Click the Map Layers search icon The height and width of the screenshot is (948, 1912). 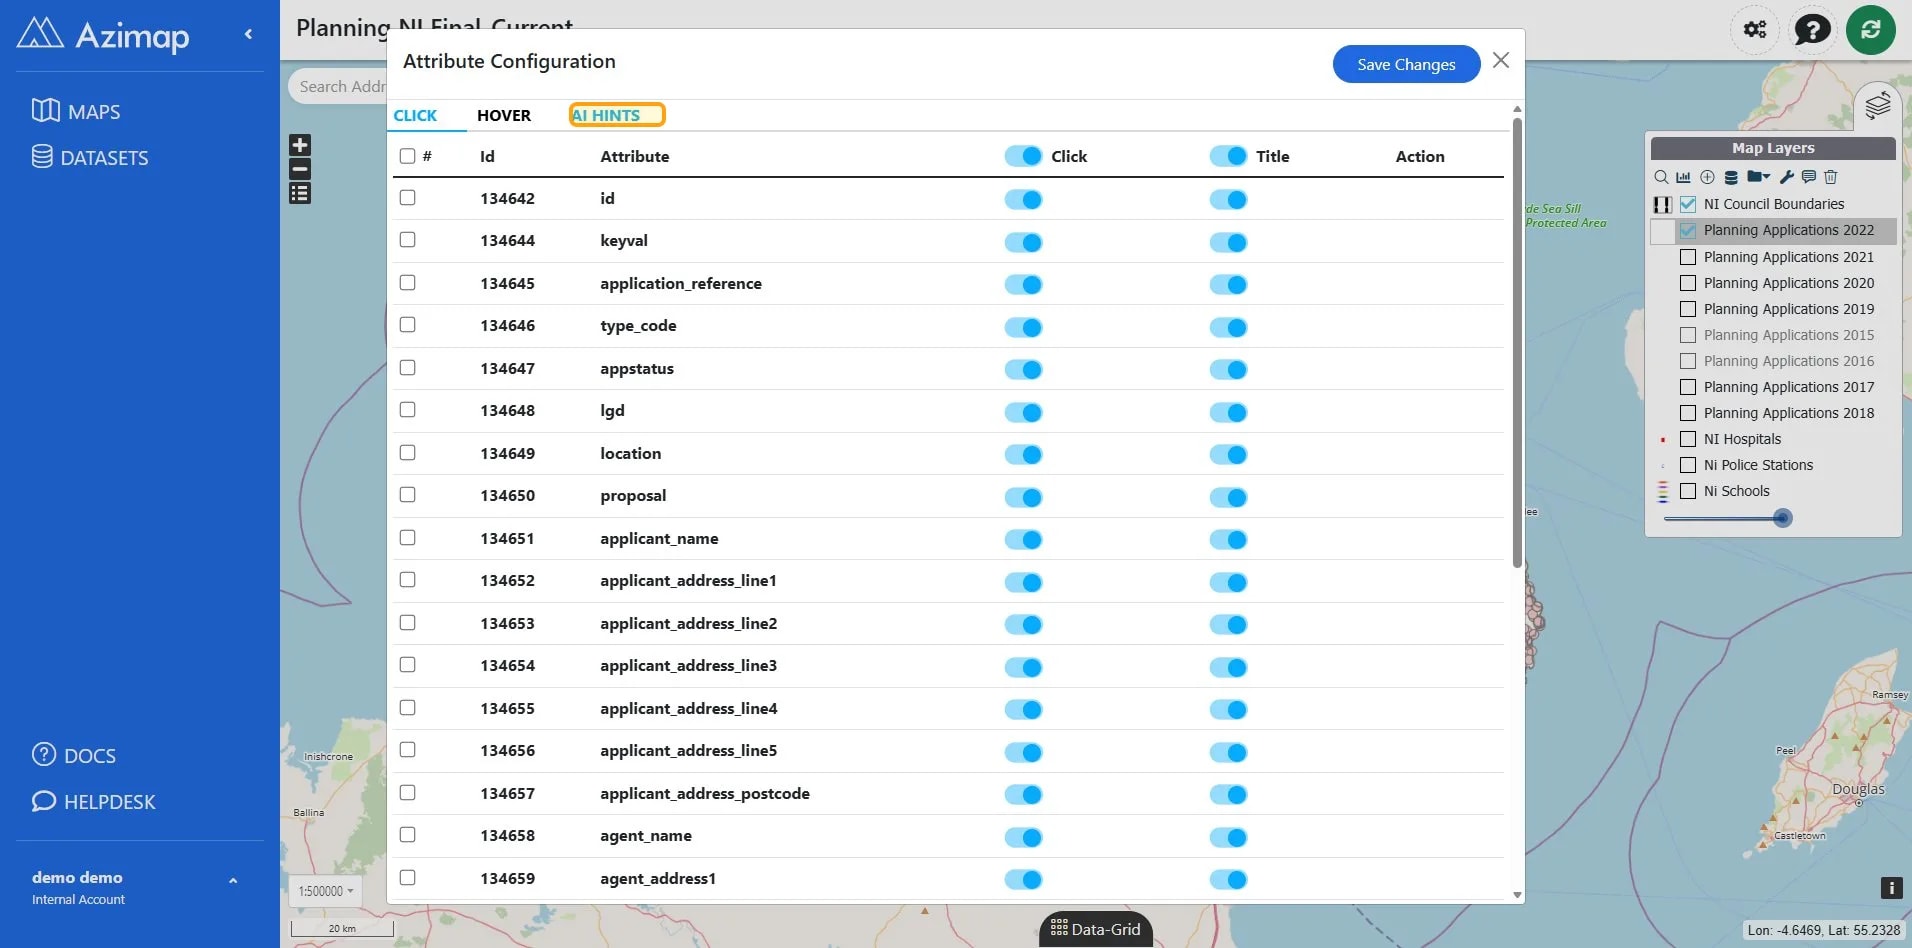coord(1661,177)
